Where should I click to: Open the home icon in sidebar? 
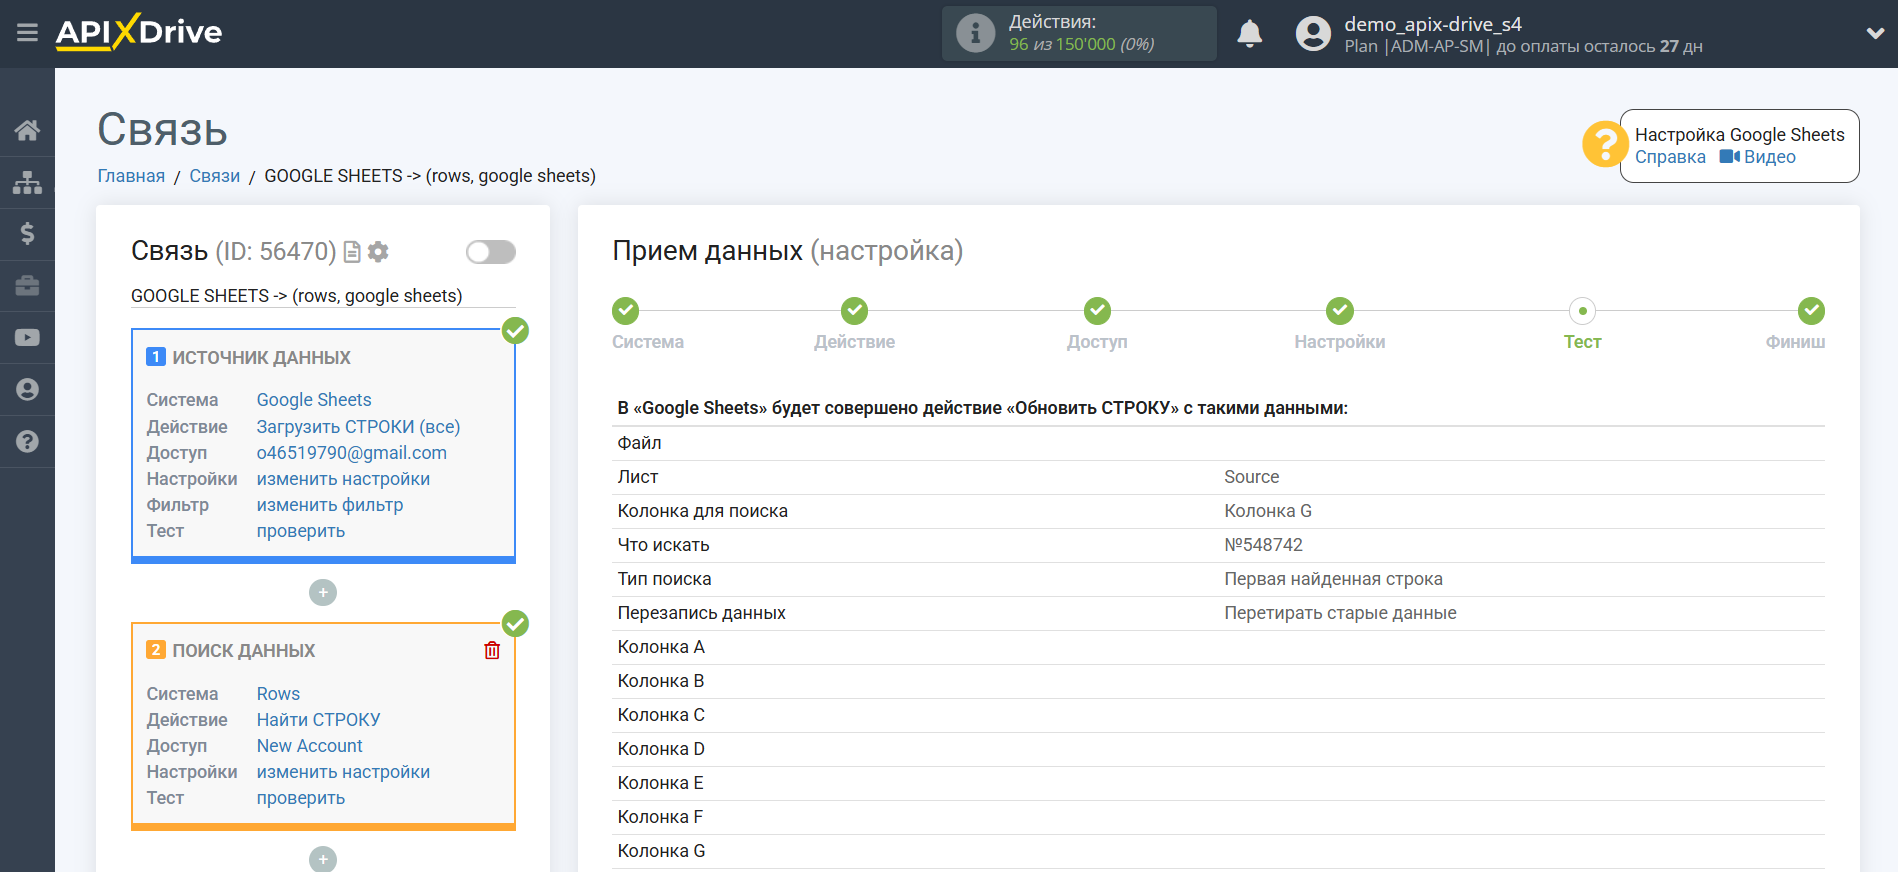[27, 130]
